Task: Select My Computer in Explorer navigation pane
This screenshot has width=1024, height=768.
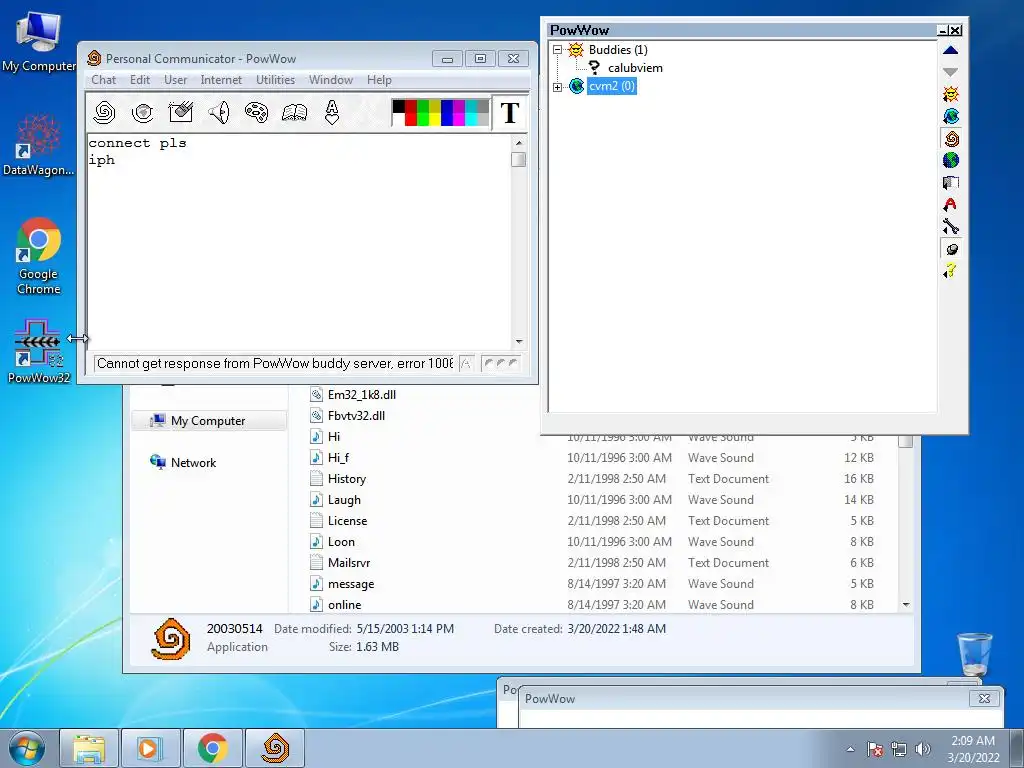Action: (208, 421)
